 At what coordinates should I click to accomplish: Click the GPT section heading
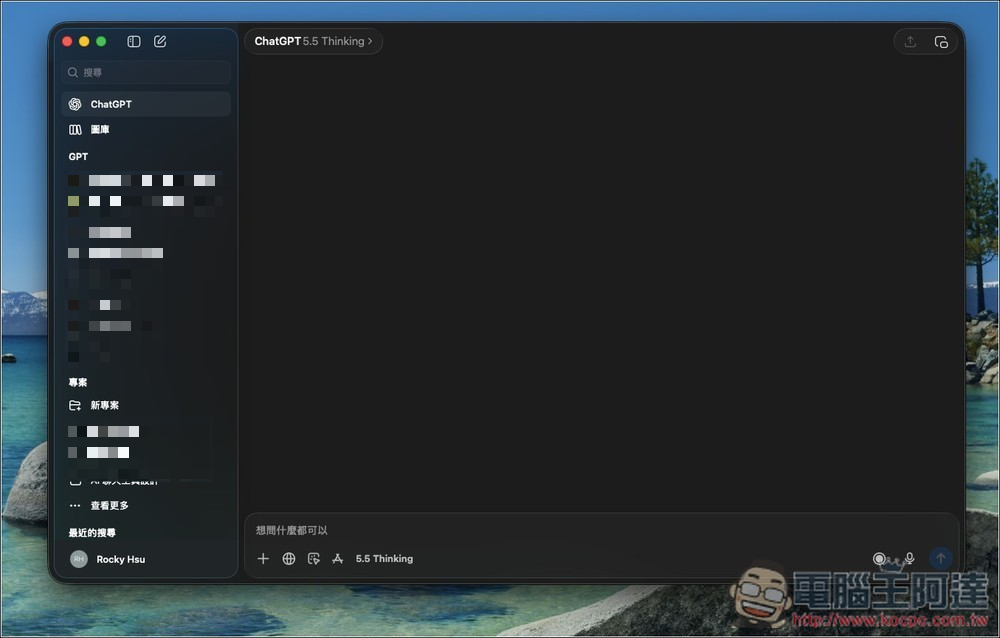(x=78, y=156)
